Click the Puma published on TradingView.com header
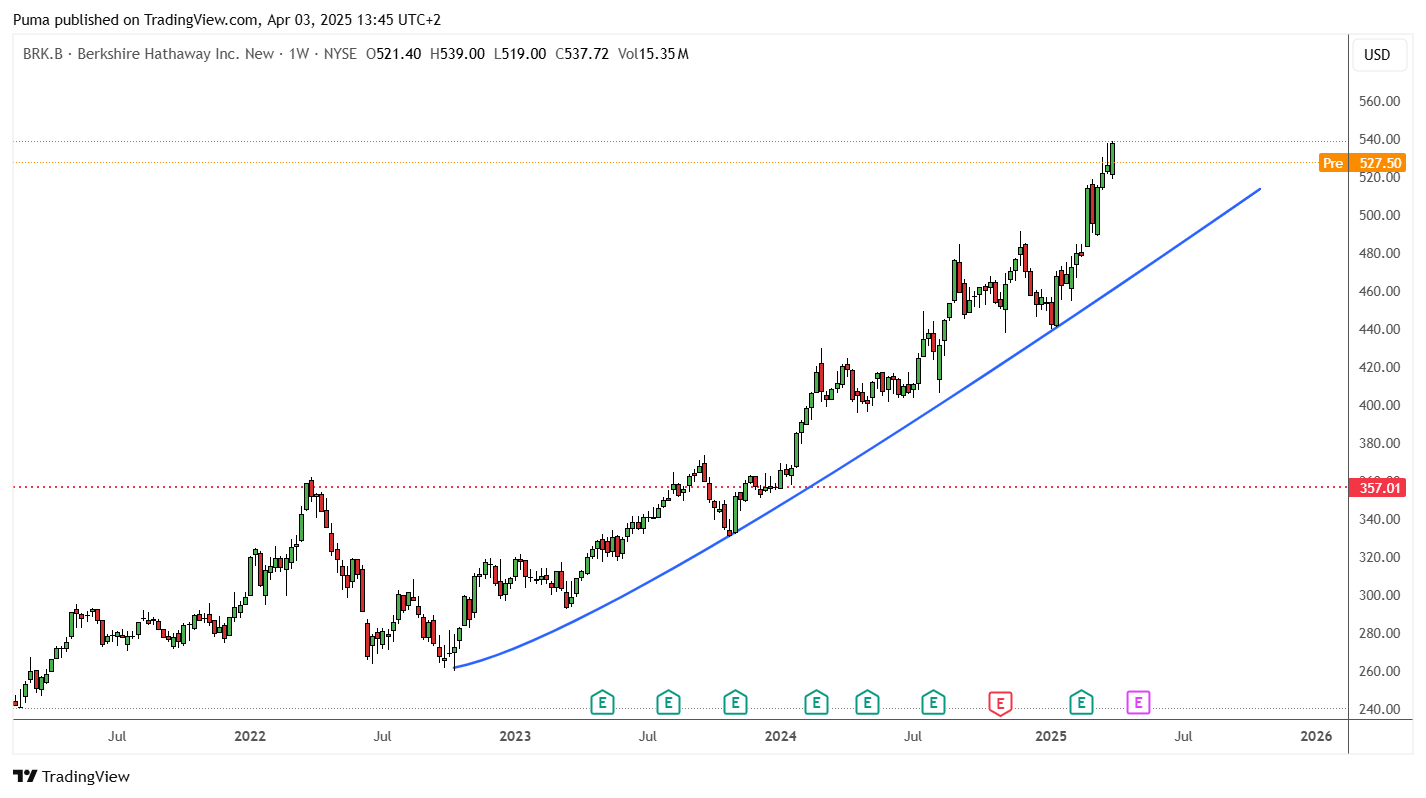Image resolution: width=1426 pixels, height=798 pixels. point(227,19)
